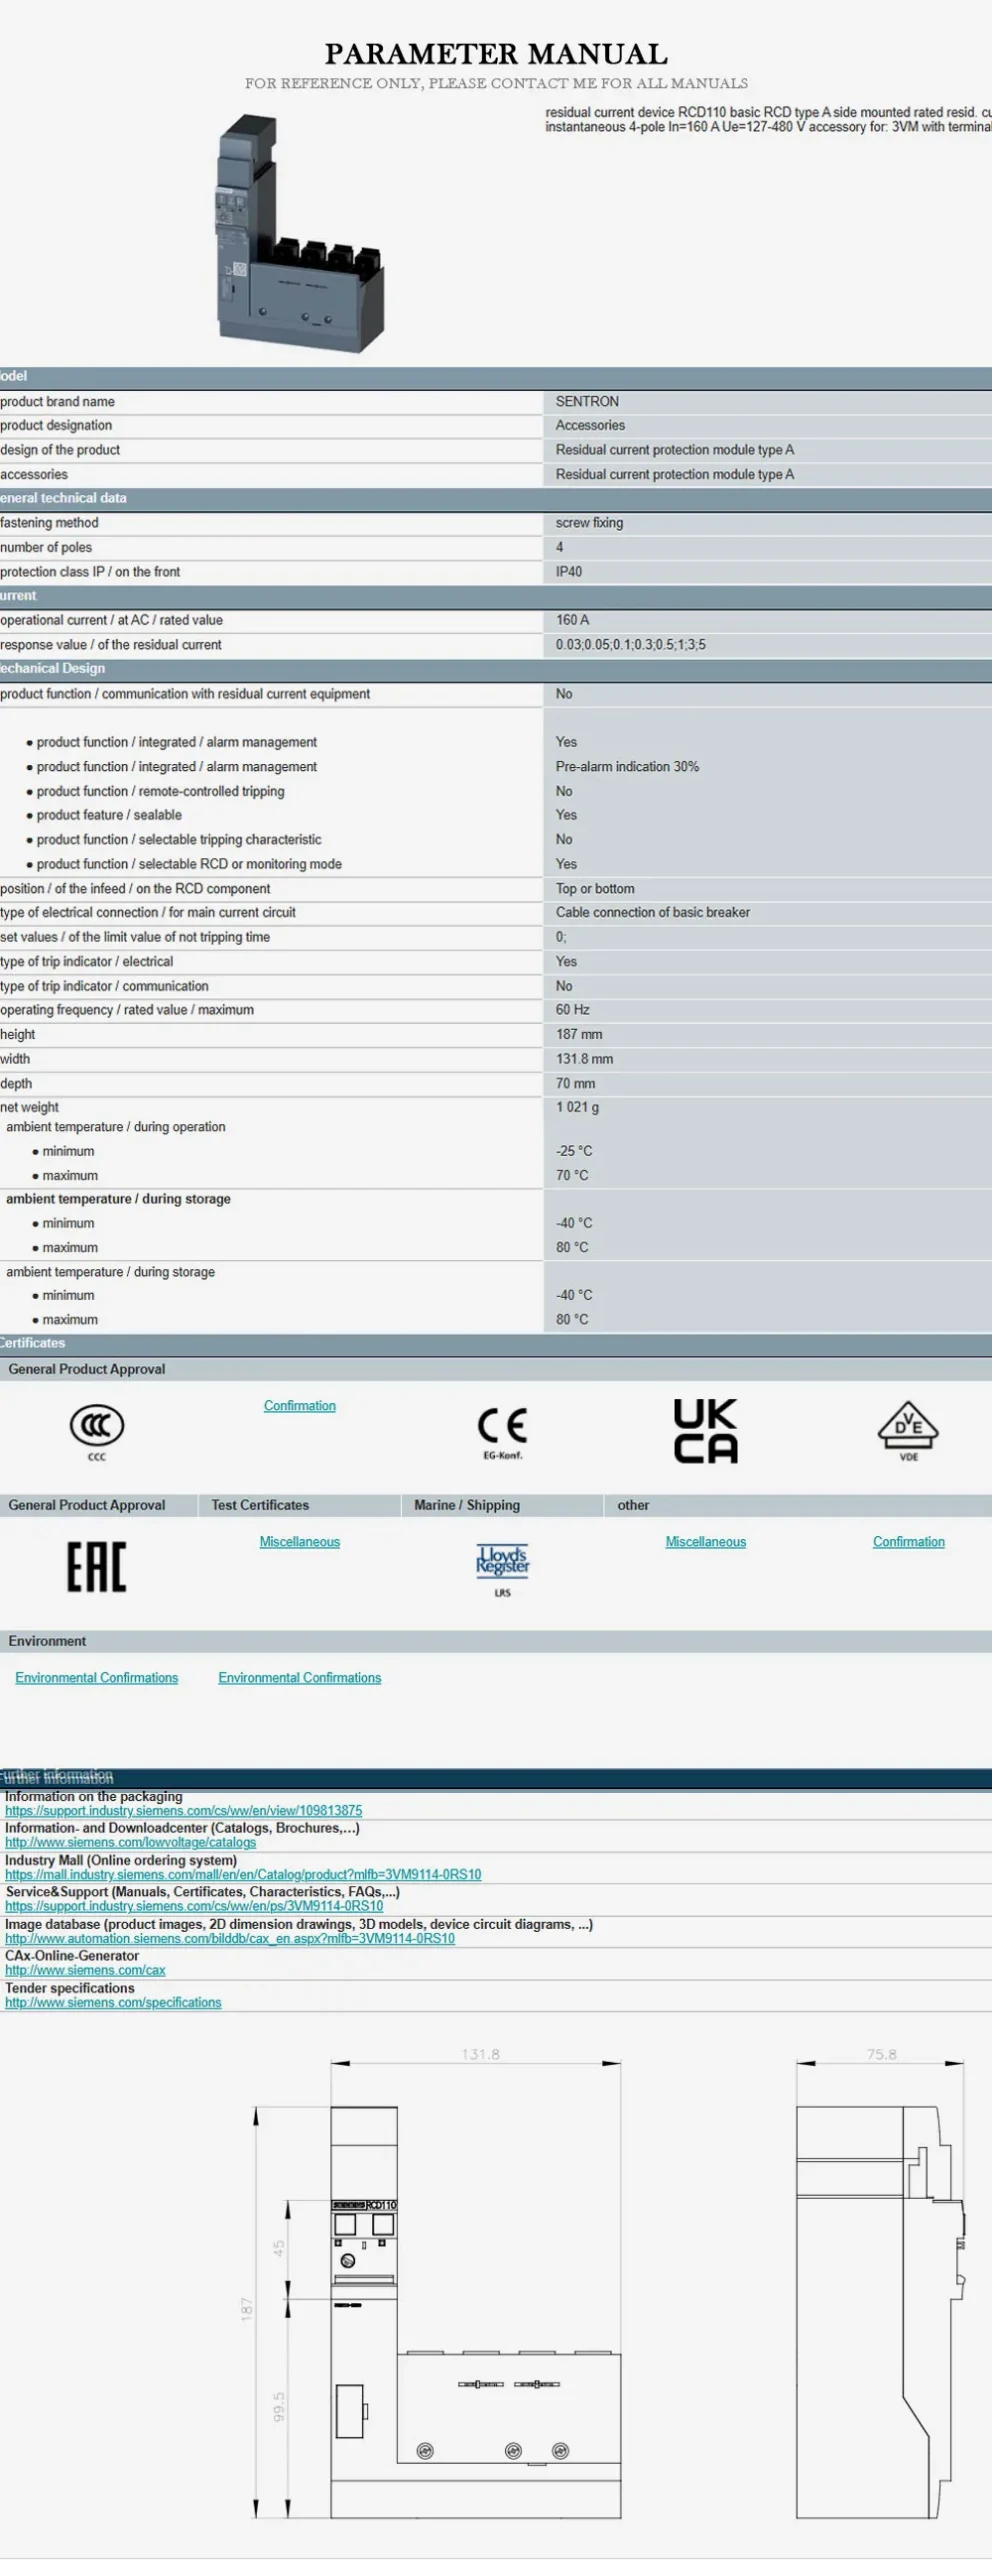This screenshot has width=992, height=2560.
Task: Click the '187 mm' height value
Action: coord(579,1035)
